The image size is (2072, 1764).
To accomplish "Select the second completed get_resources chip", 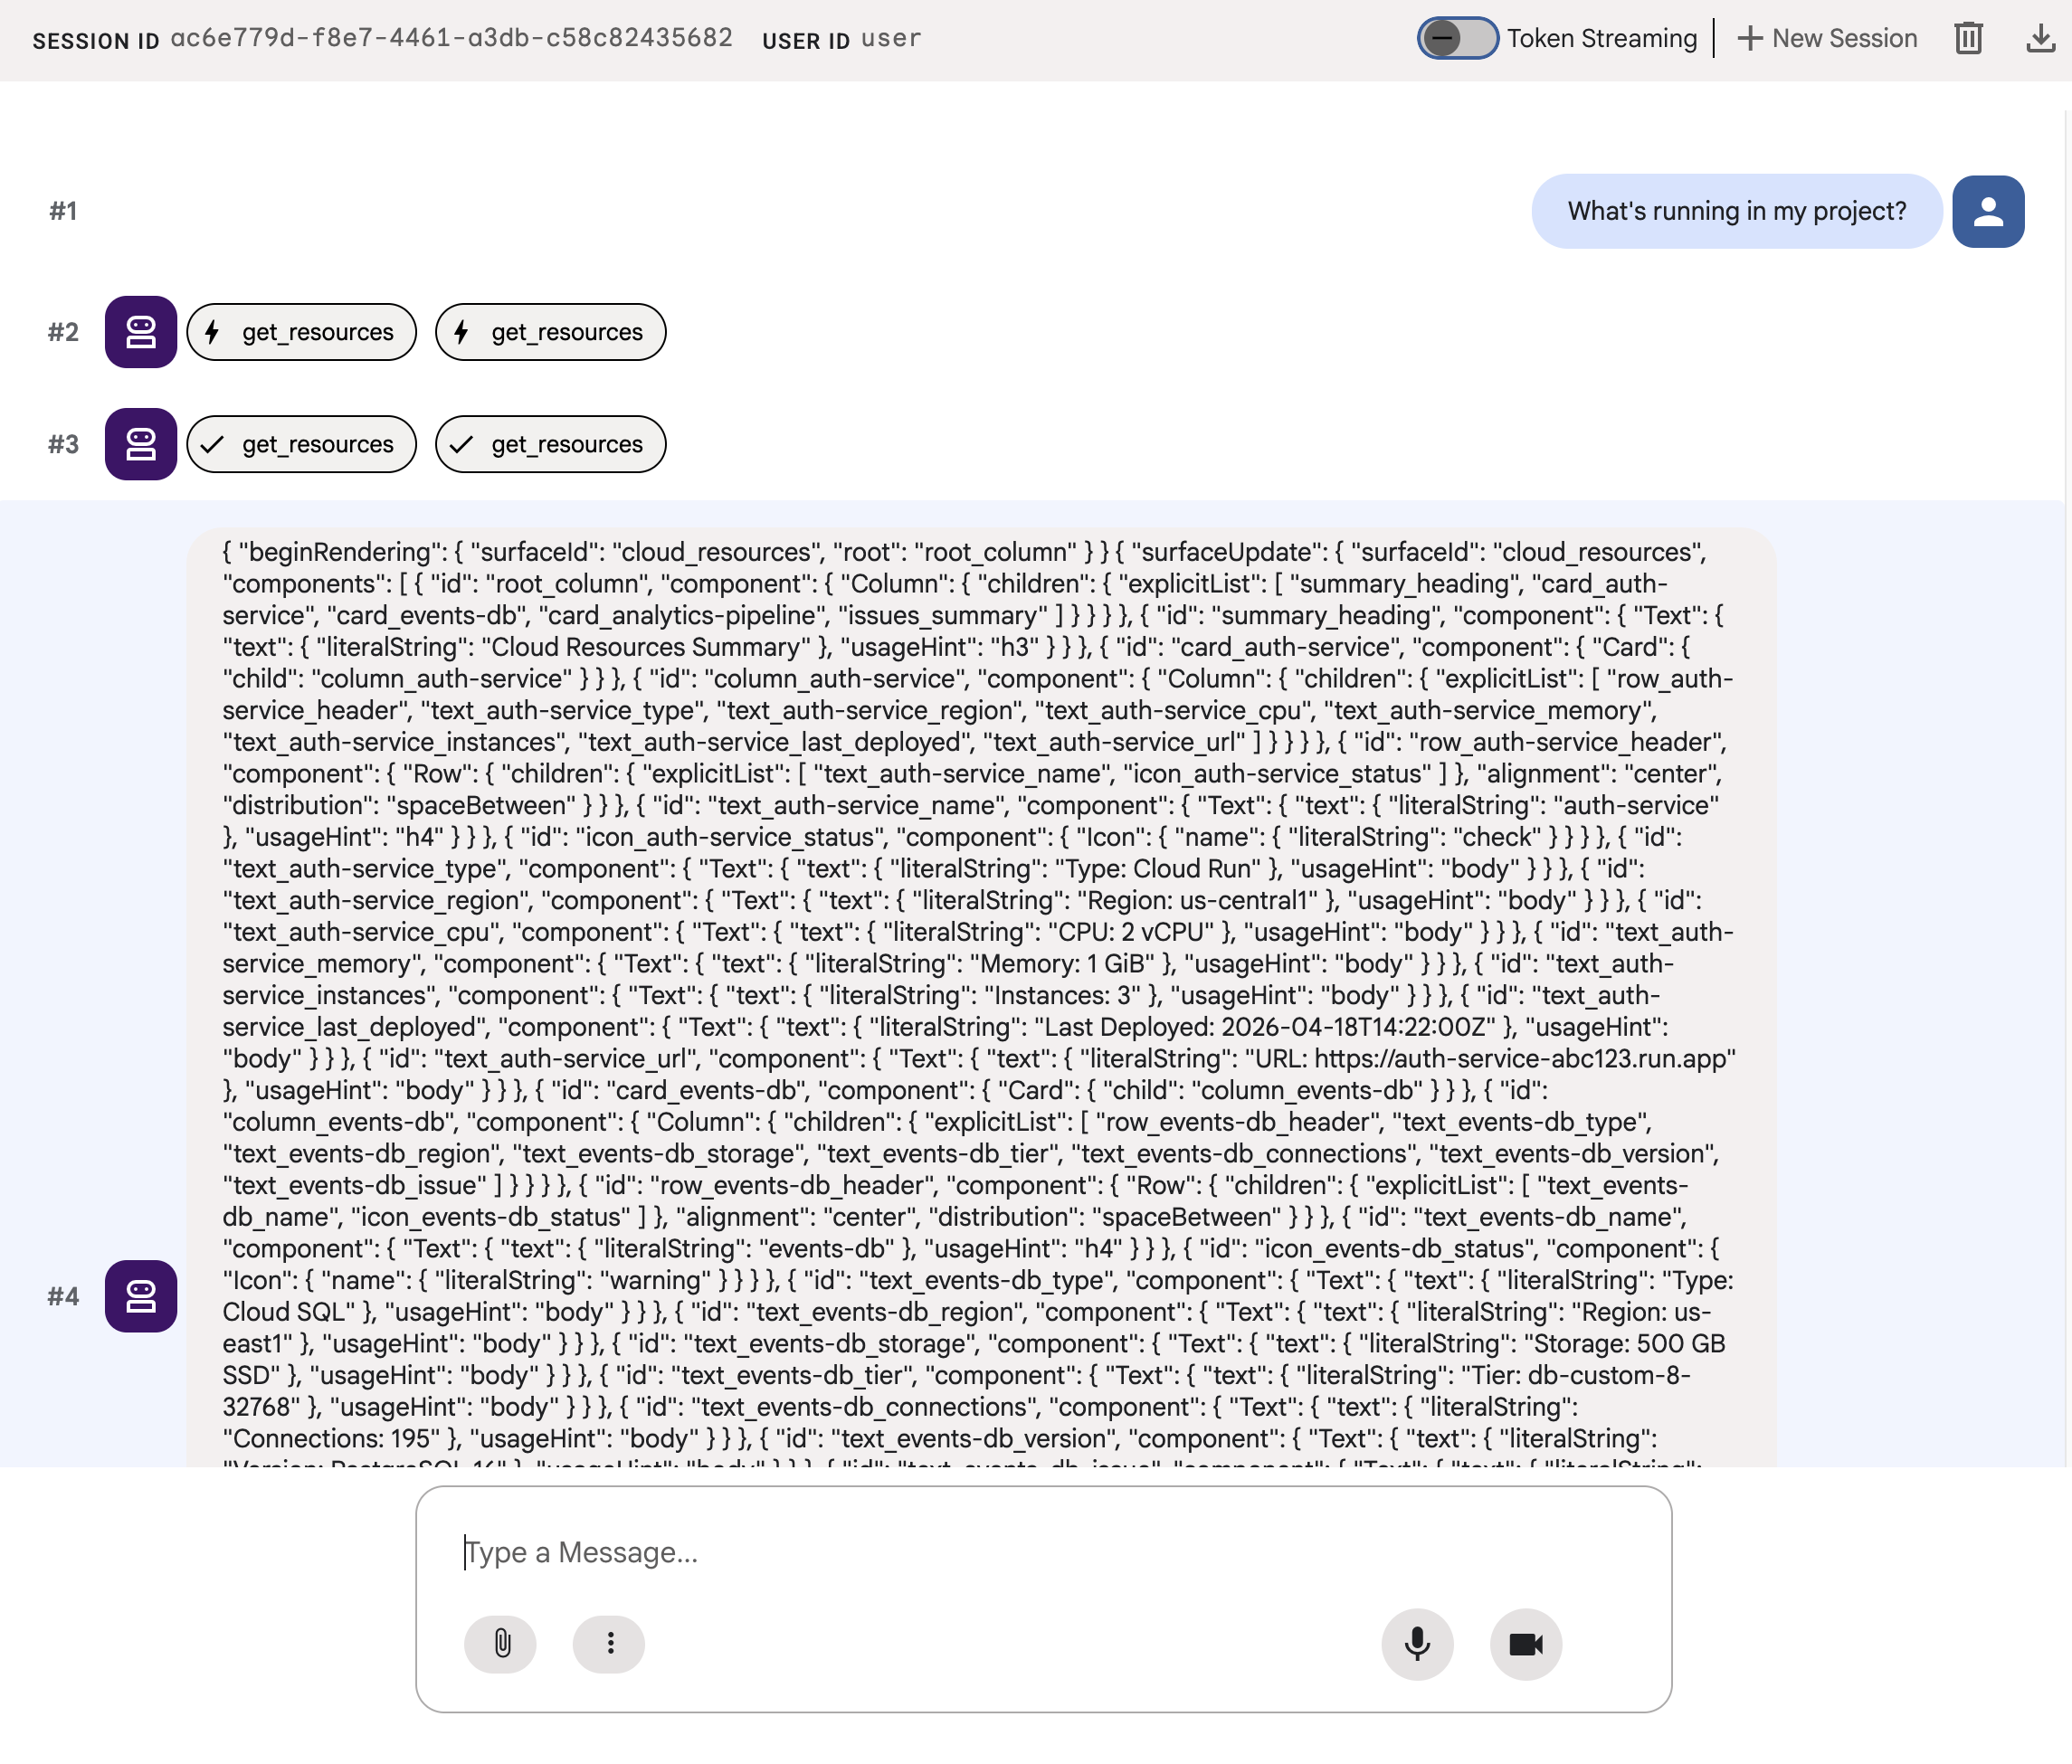I will pyautogui.click(x=550, y=444).
